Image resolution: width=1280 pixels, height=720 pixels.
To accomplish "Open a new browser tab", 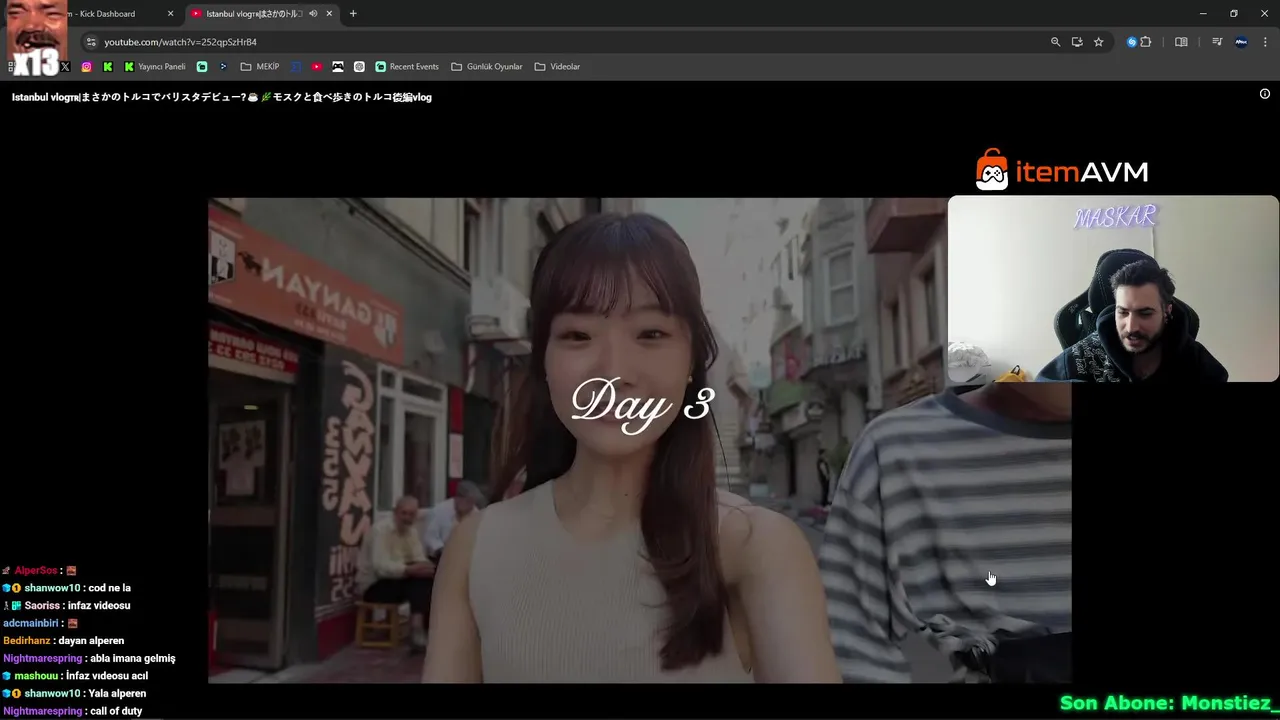I will pos(353,14).
